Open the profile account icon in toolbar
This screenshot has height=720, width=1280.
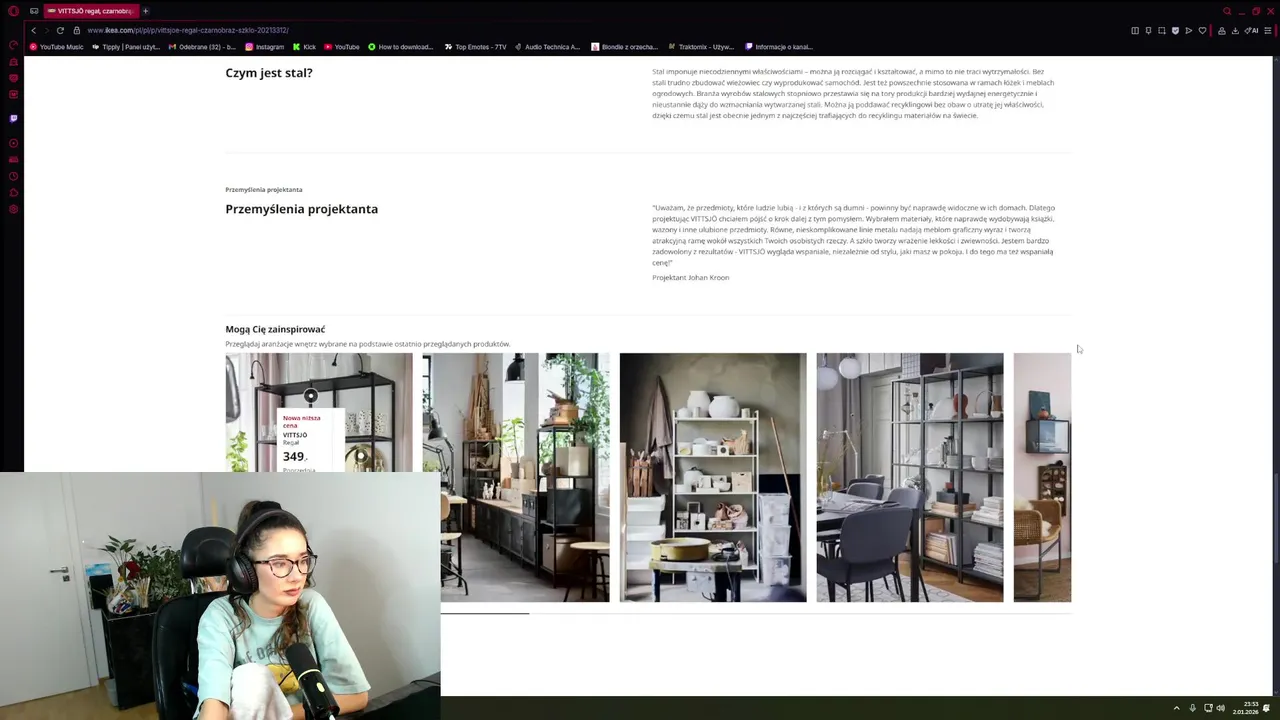[x=1221, y=31]
